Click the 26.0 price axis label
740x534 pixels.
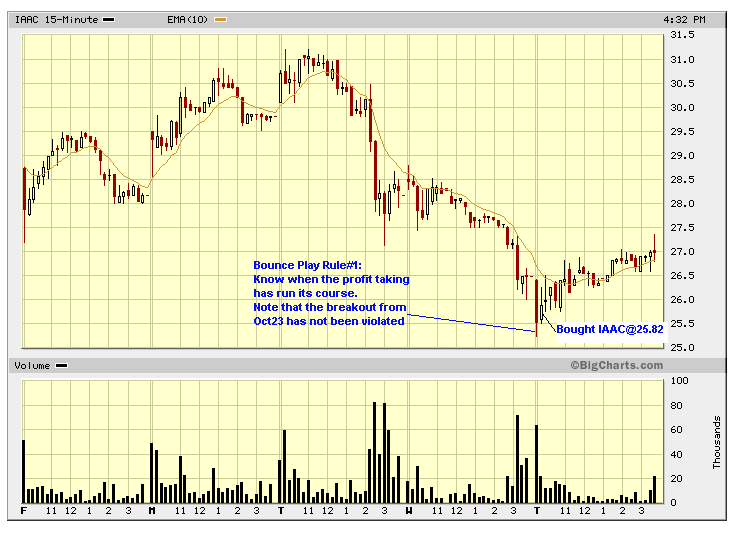point(682,300)
